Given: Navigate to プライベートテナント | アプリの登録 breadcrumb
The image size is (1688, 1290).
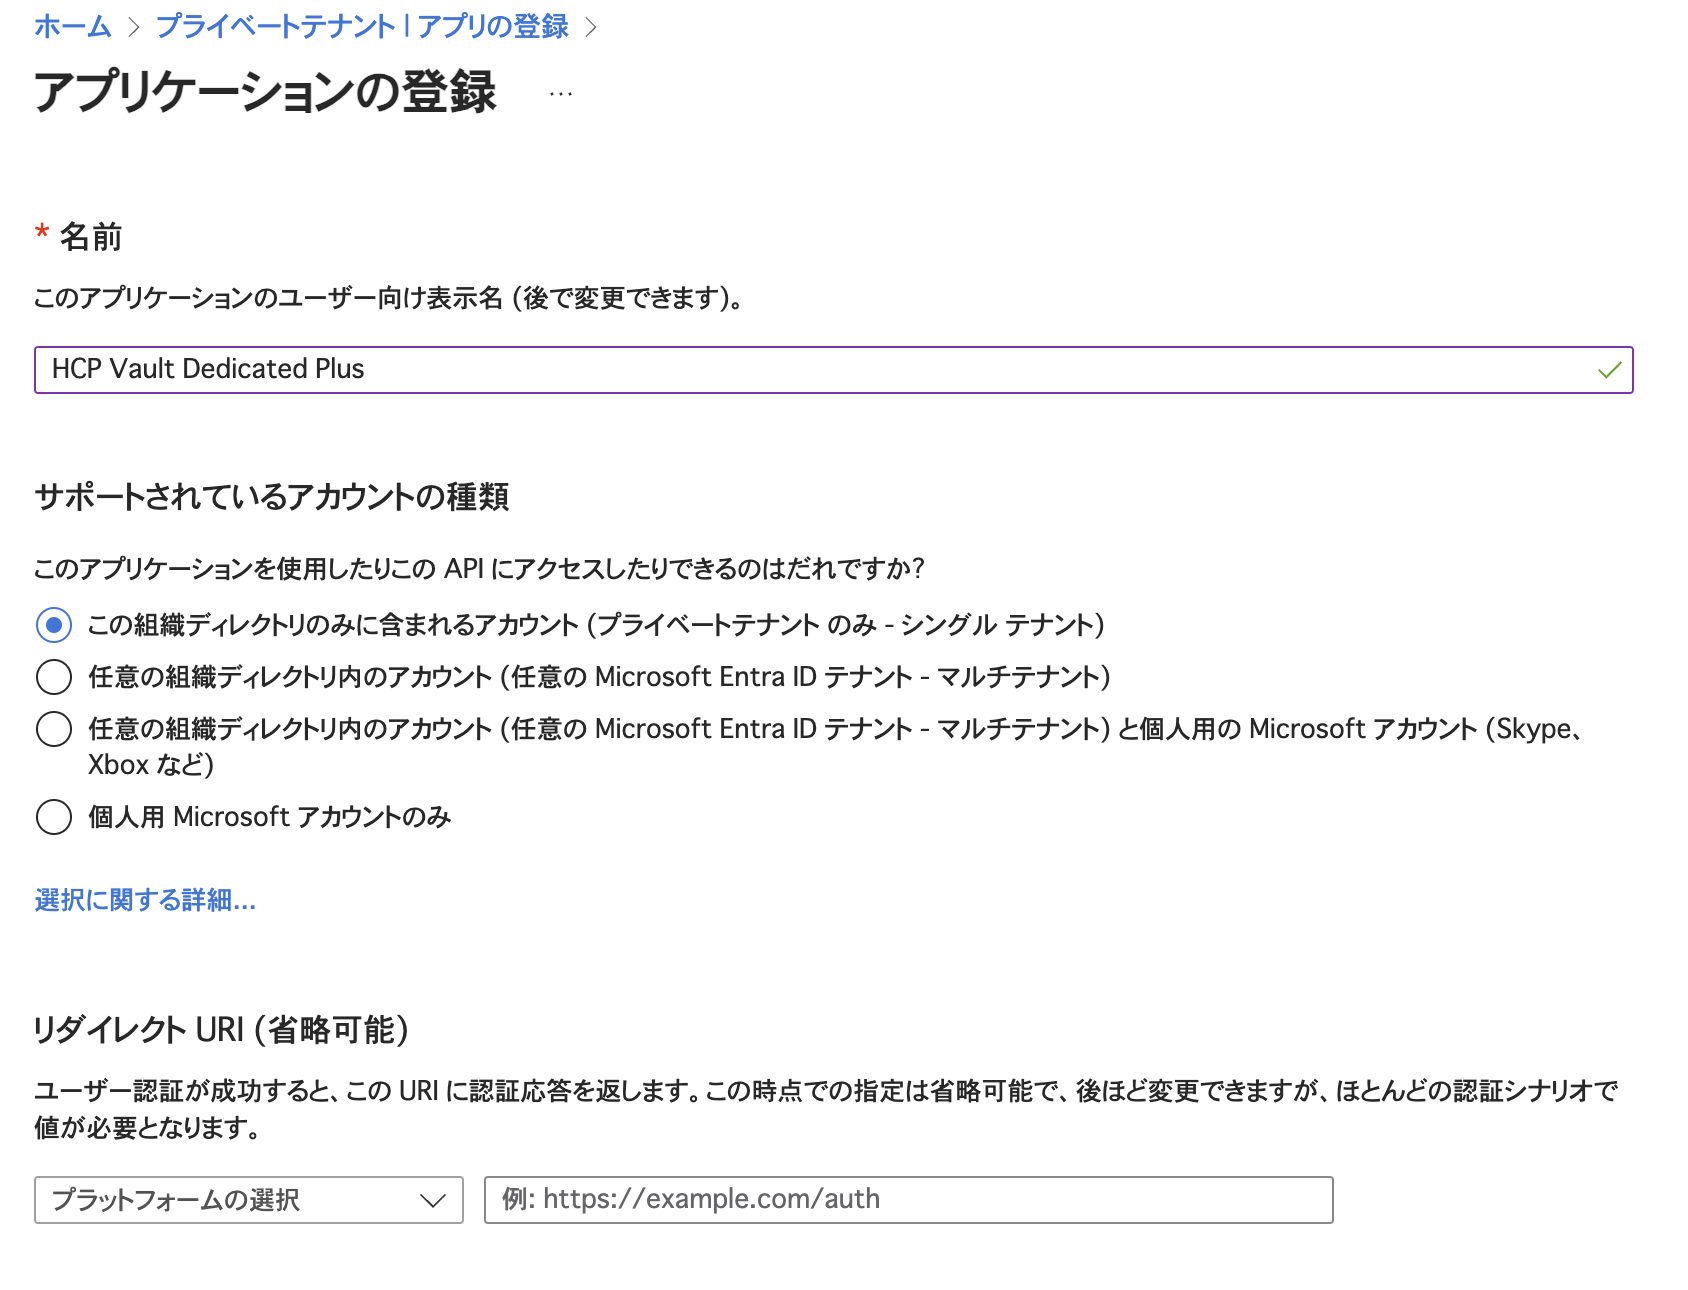Looking at the screenshot, I should click(362, 27).
